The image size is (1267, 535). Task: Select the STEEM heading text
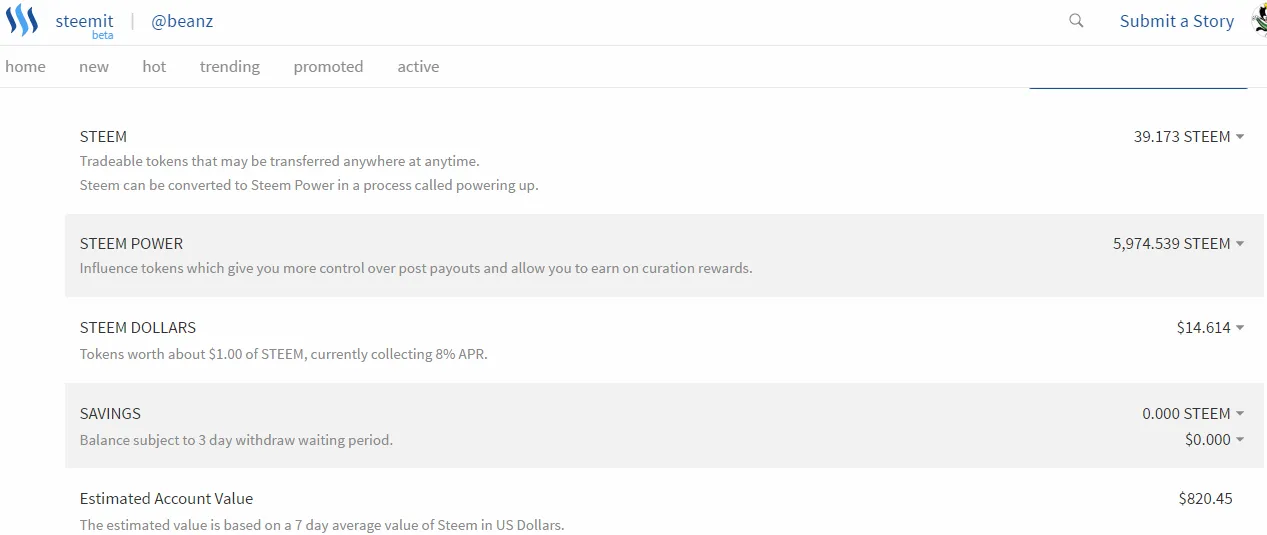pos(103,137)
